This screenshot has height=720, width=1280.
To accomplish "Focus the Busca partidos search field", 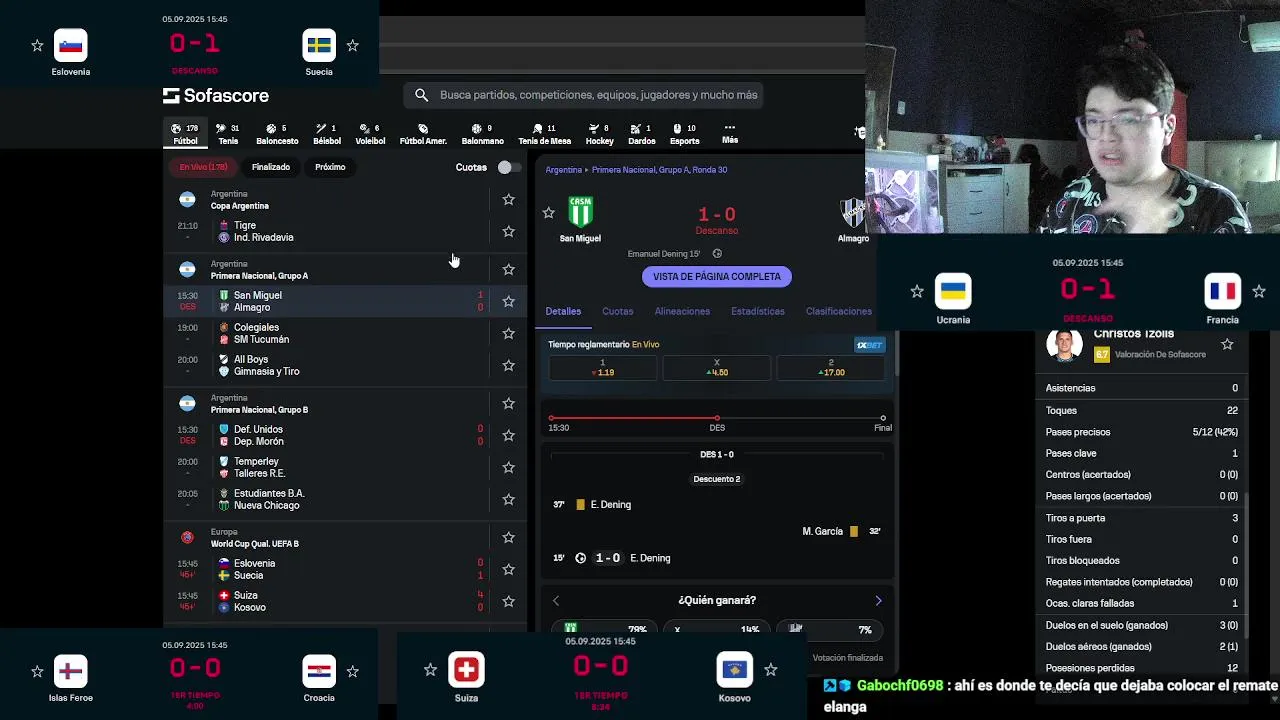I will [x=584, y=95].
